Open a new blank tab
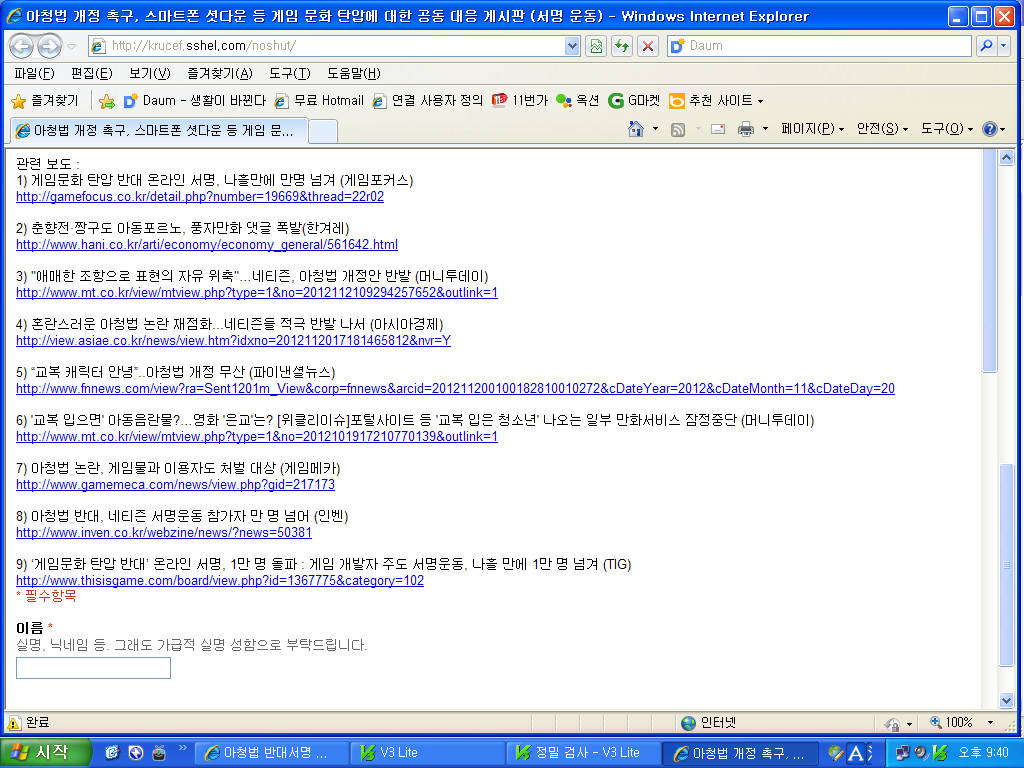Screen dimensions: 1024x768 coord(323,131)
